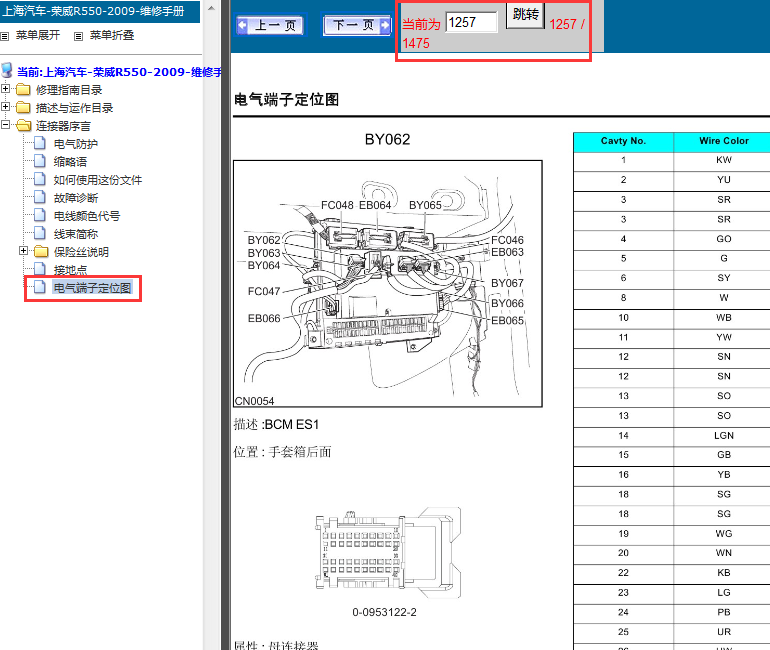The image size is (770, 650).
Task: Open the 电气防护 document
Action: 76,144
